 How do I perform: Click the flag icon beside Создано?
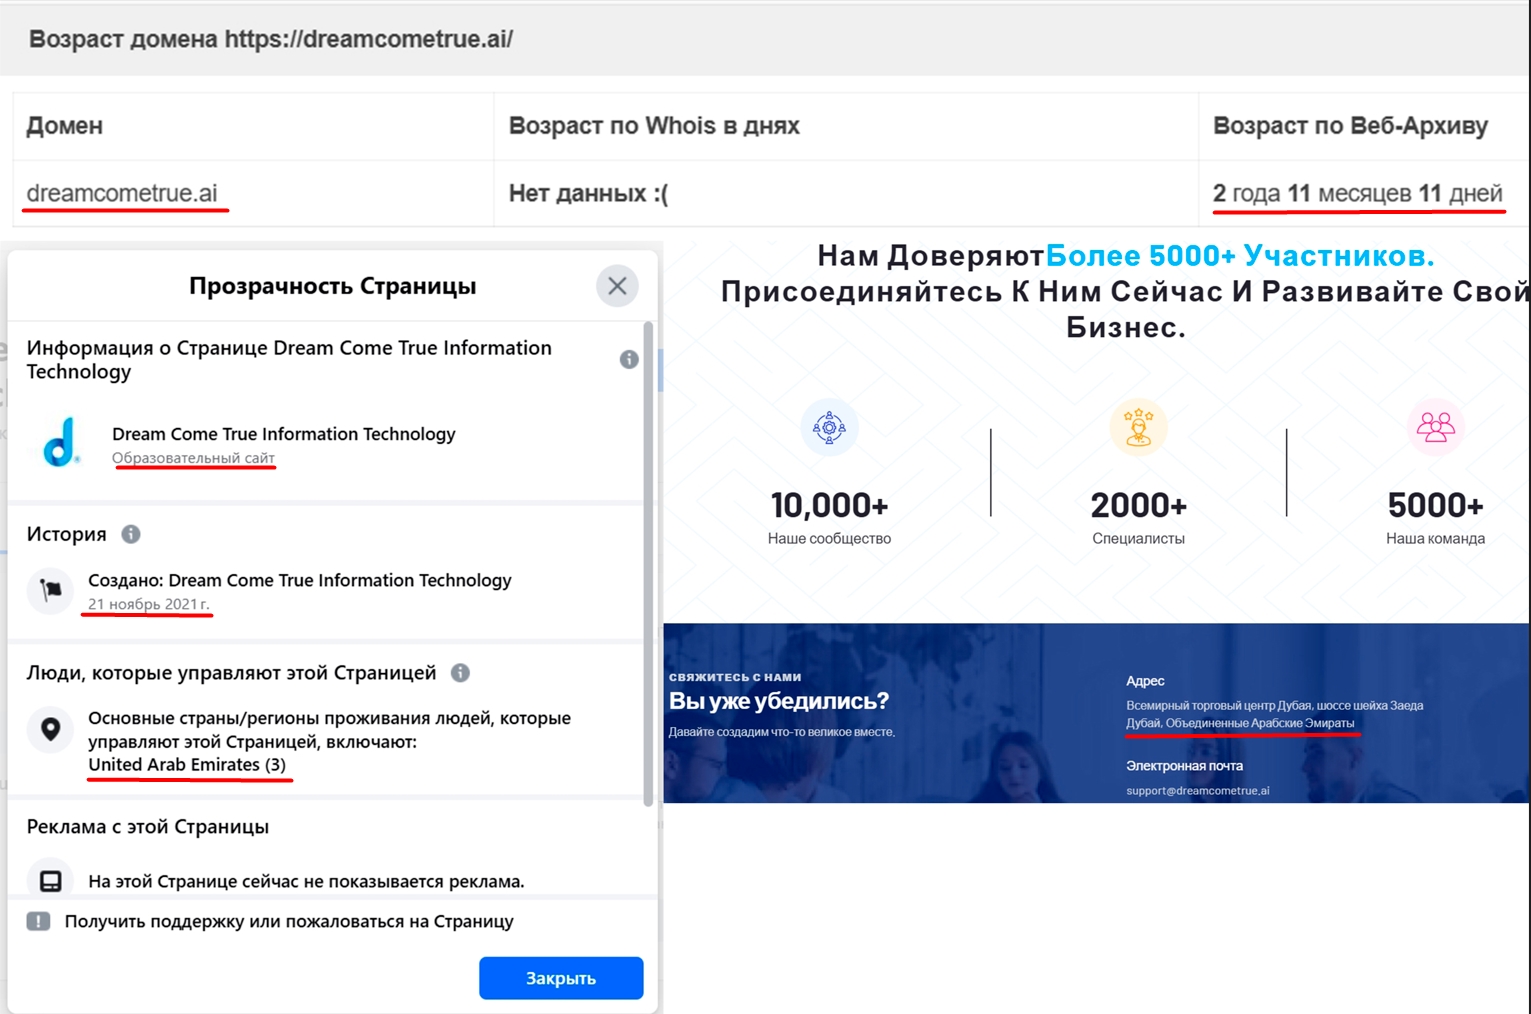(50, 591)
